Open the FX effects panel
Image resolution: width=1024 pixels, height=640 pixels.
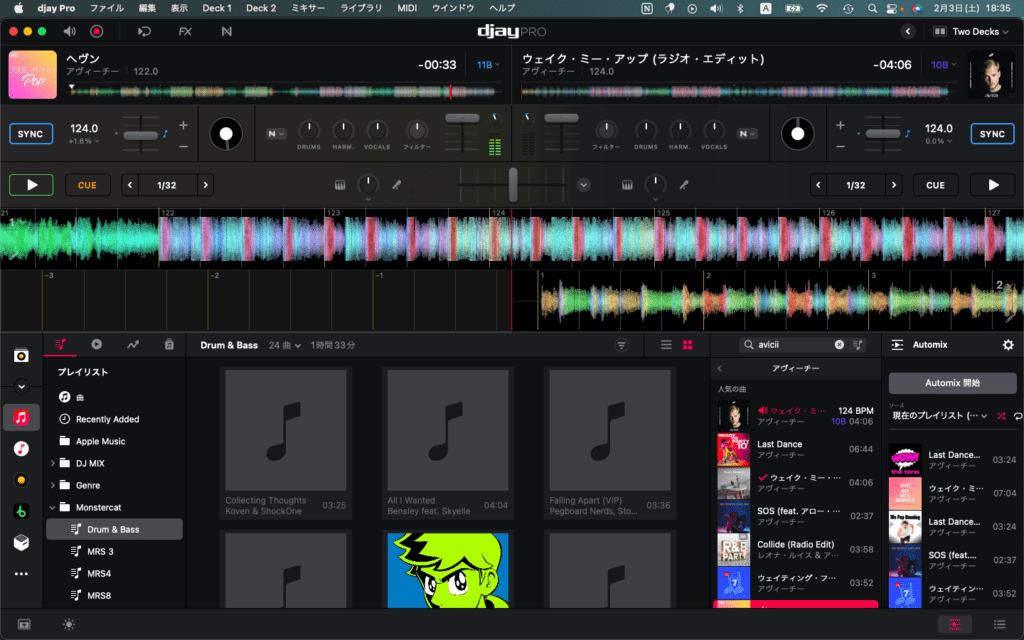(x=185, y=31)
